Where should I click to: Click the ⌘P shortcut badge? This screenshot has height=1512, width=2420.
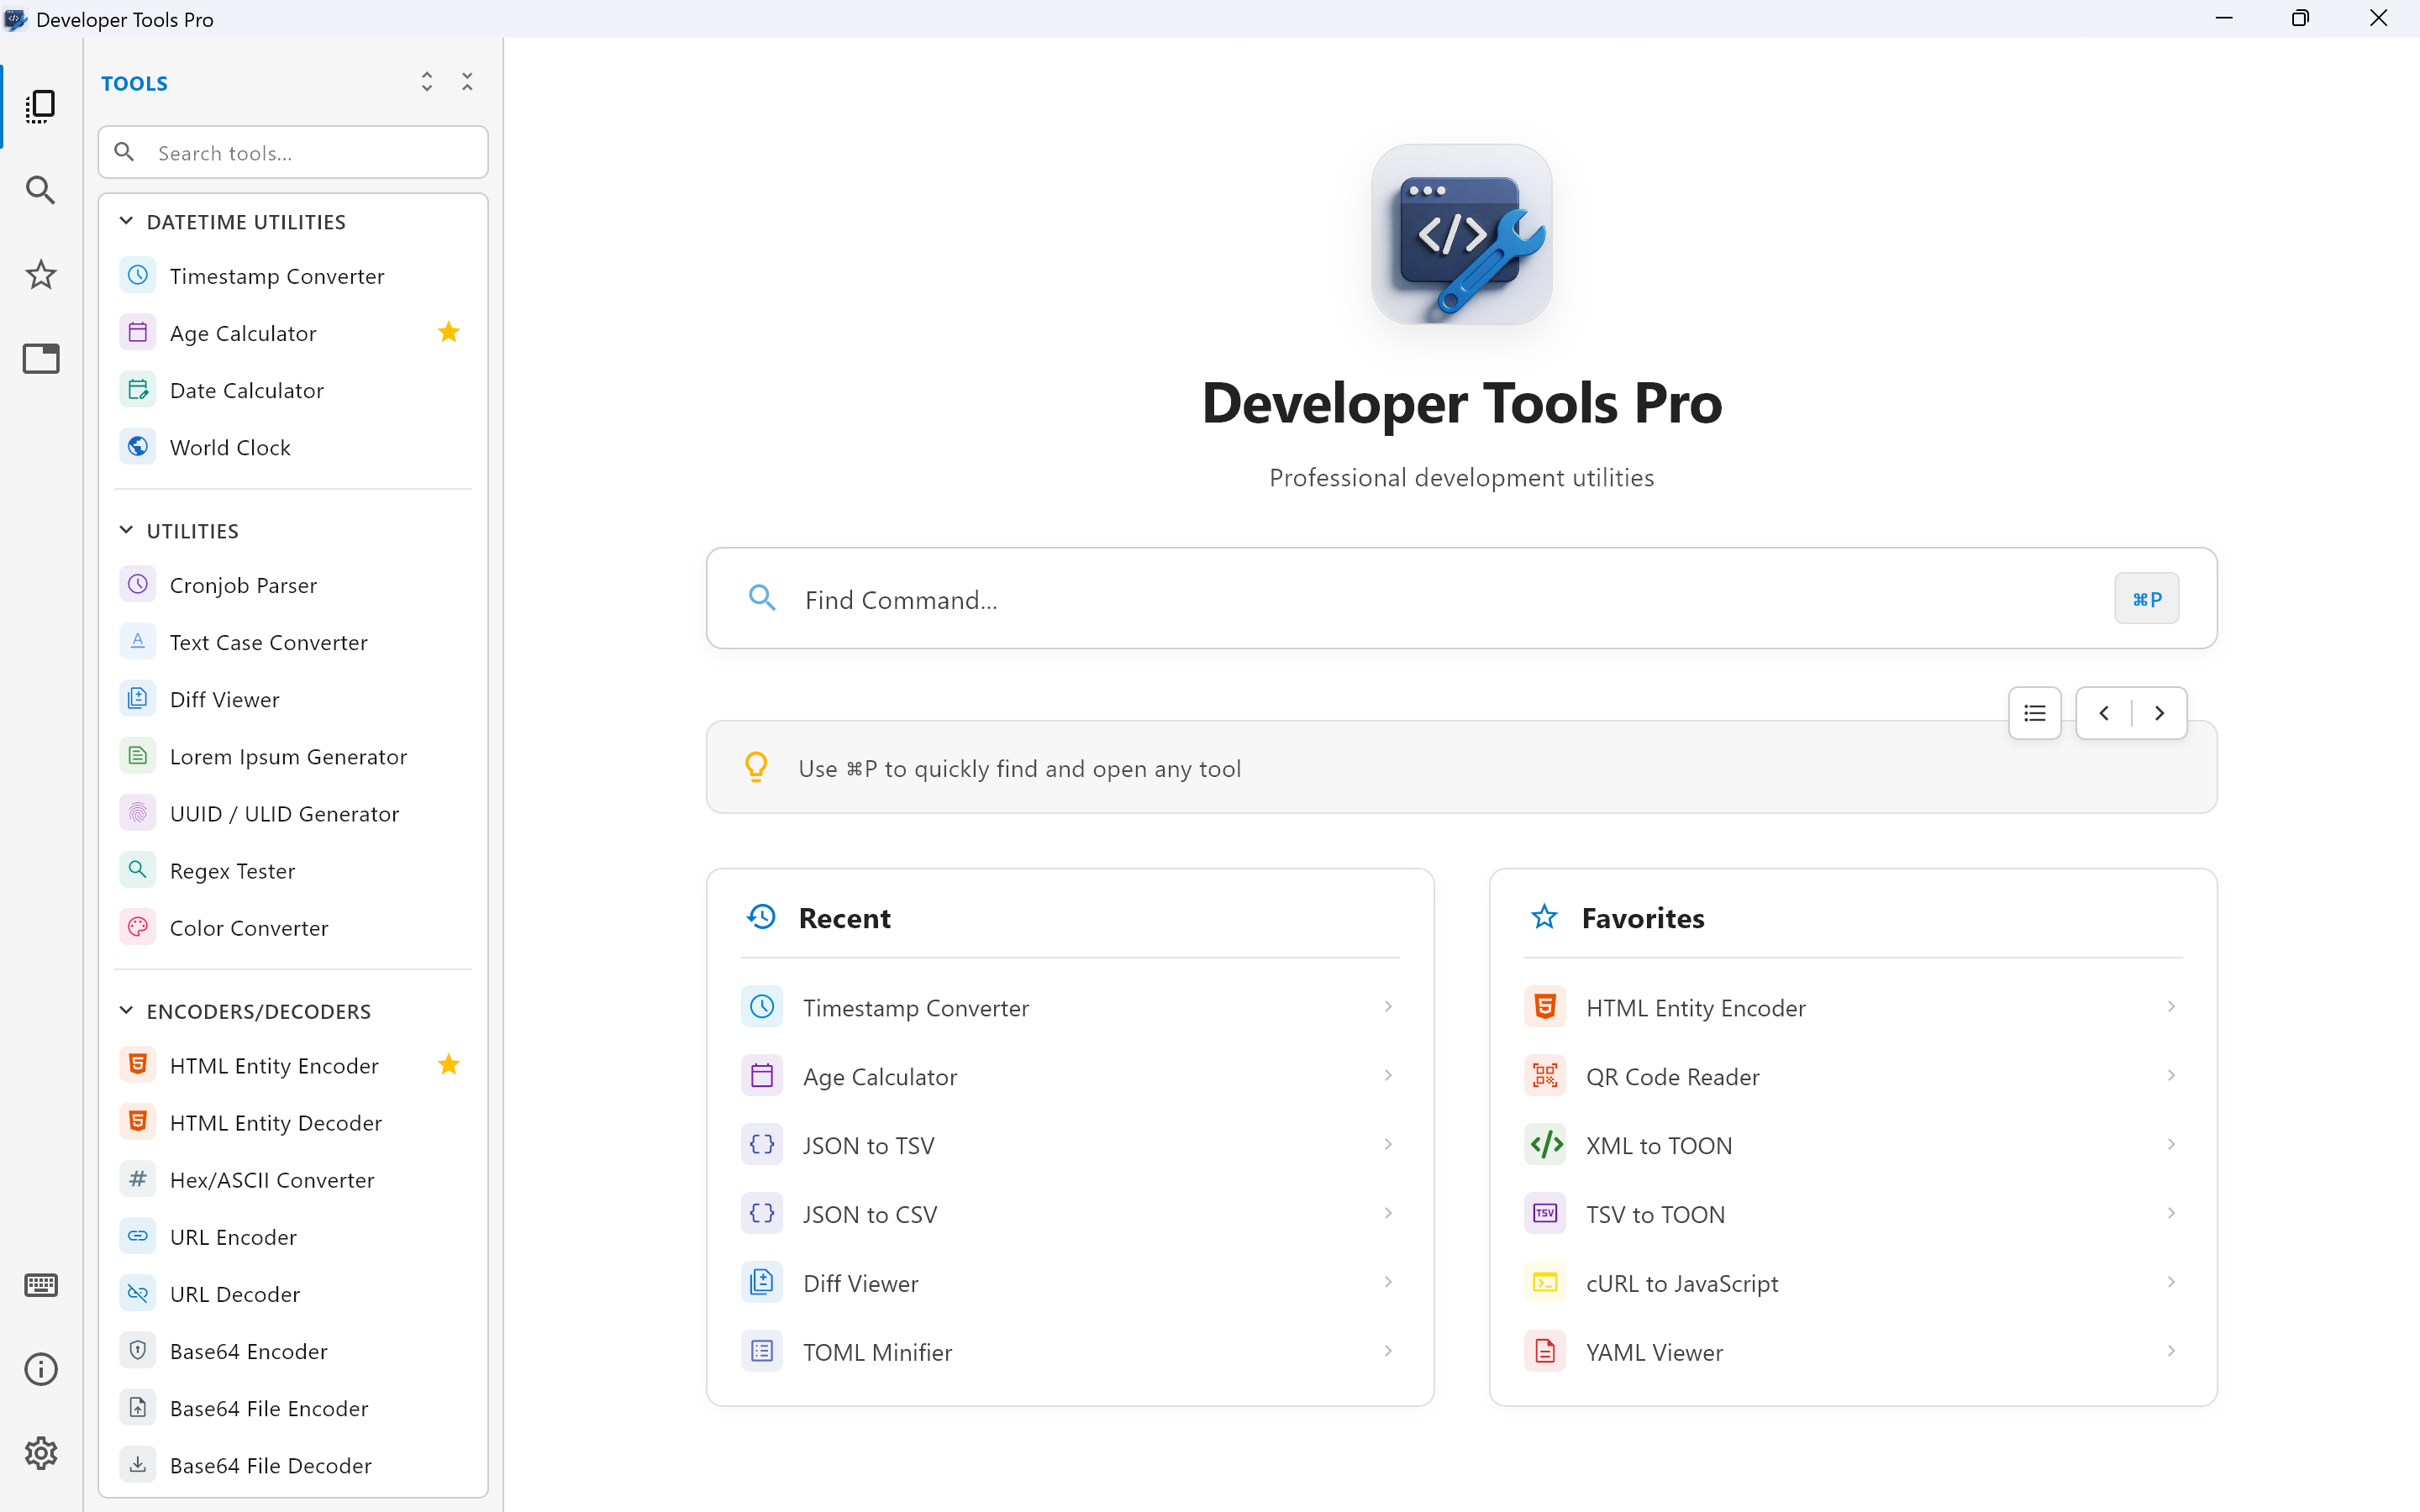(2147, 599)
